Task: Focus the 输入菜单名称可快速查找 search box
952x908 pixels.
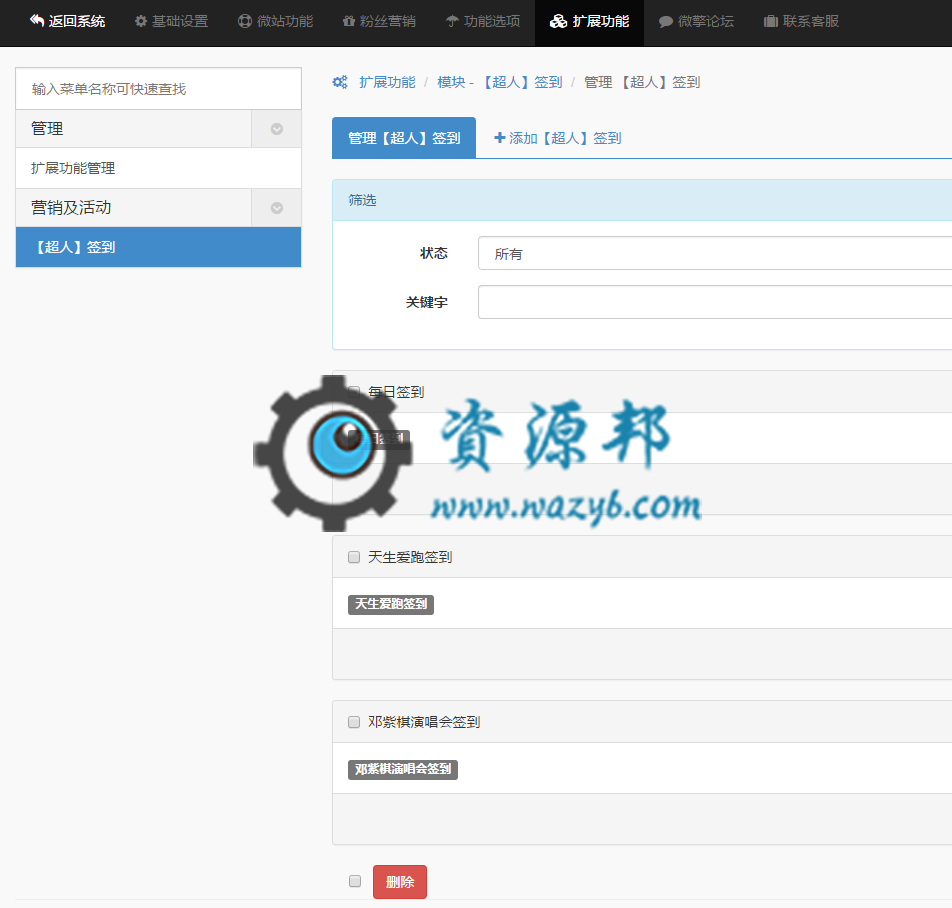Action: click(158, 89)
